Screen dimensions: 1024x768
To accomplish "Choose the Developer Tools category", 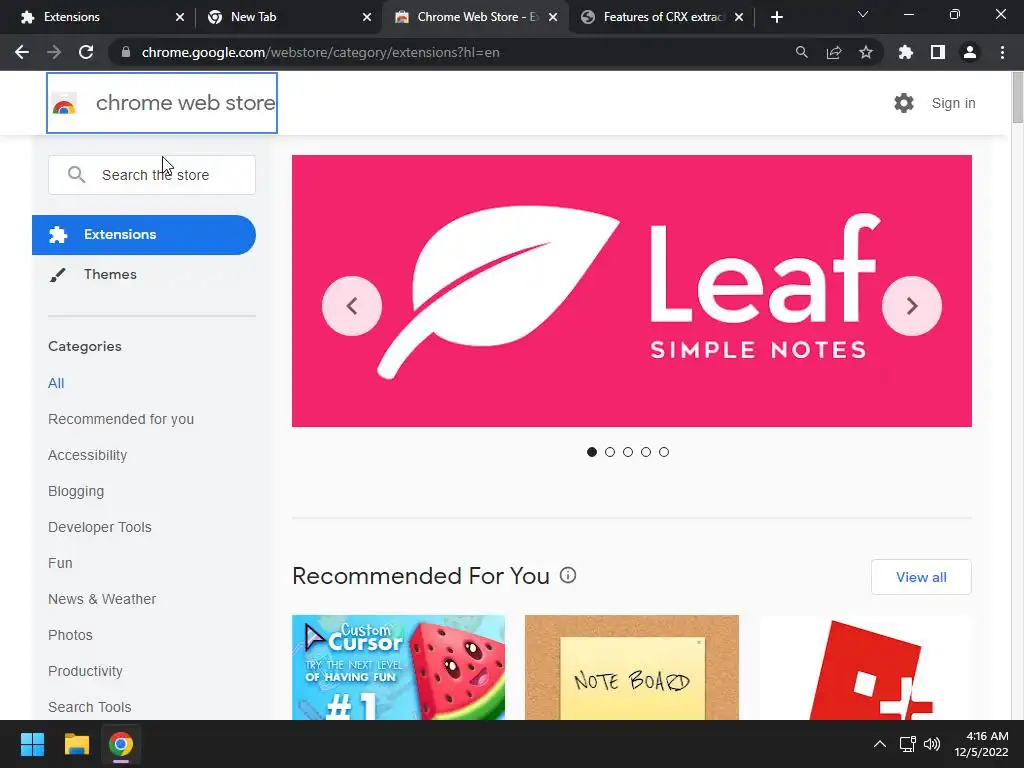I will (100, 527).
